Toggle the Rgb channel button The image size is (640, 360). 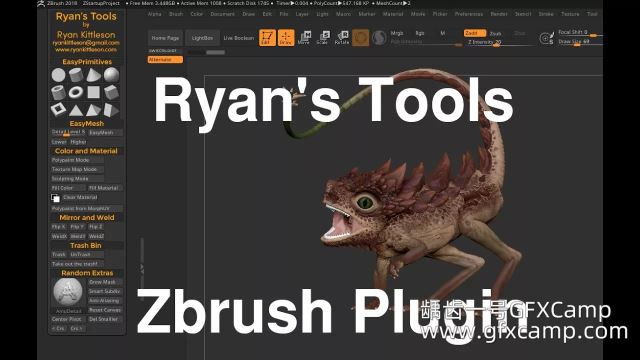[x=420, y=33]
